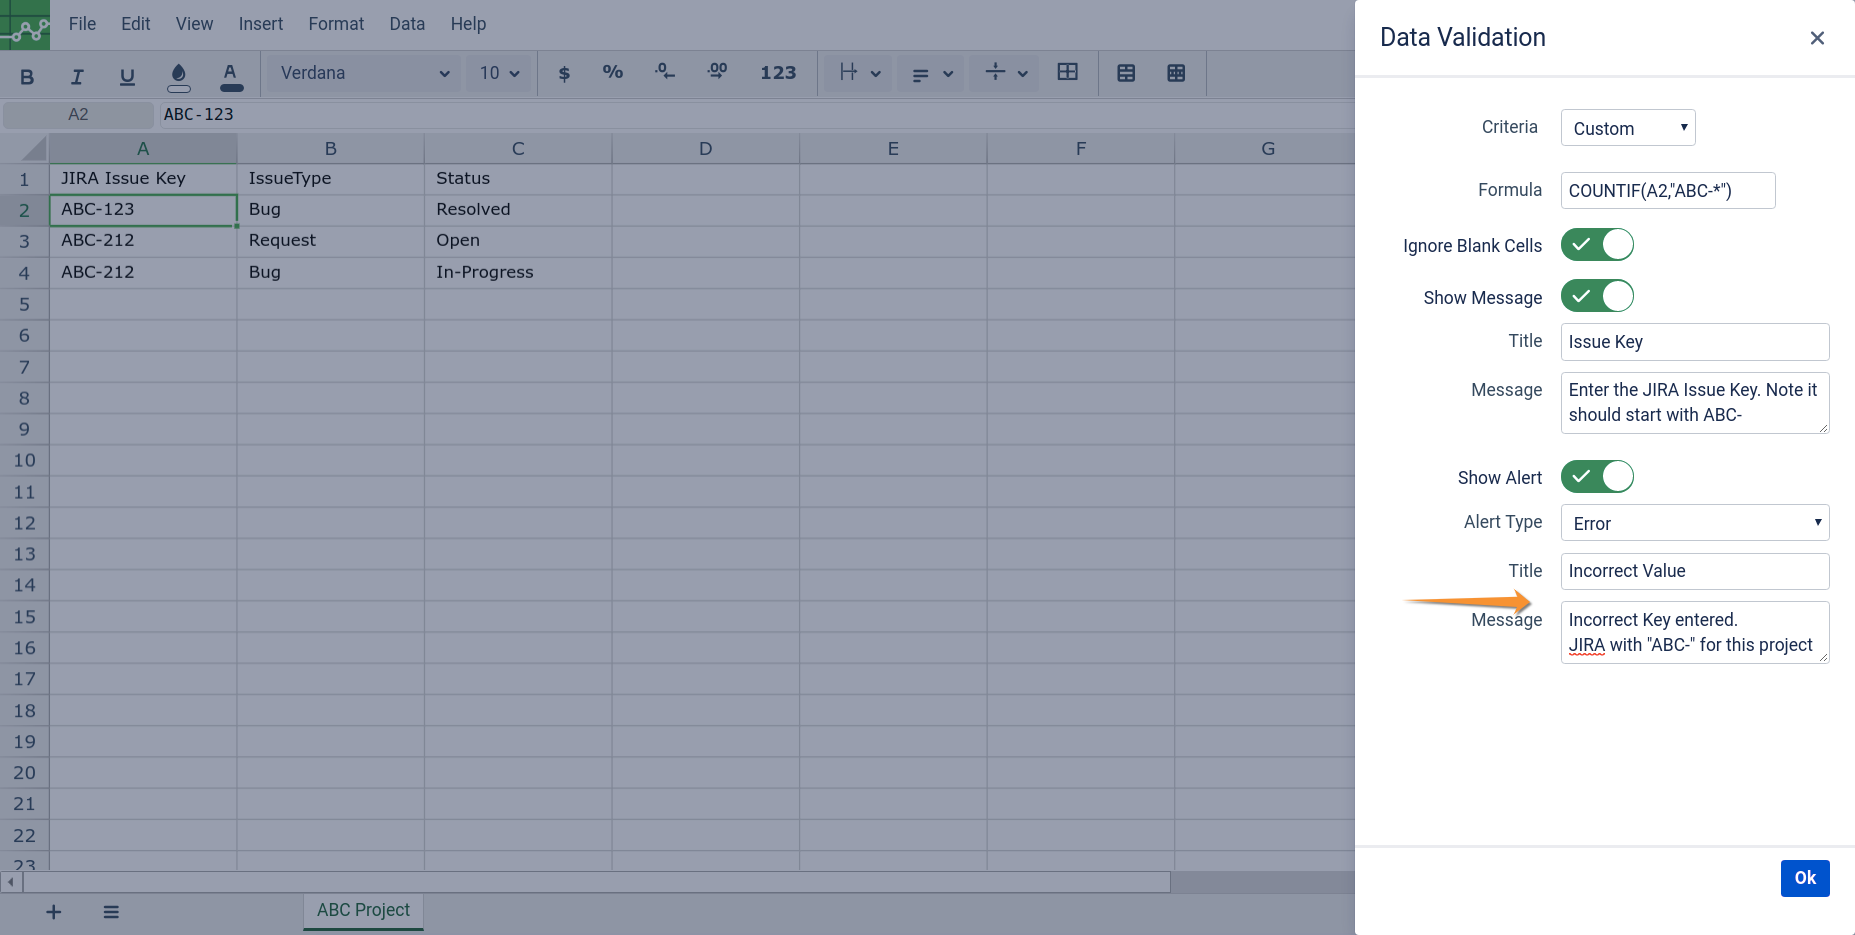Viewport: 1855px width, 935px height.
Task: Click the Ok button
Action: (1805, 878)
